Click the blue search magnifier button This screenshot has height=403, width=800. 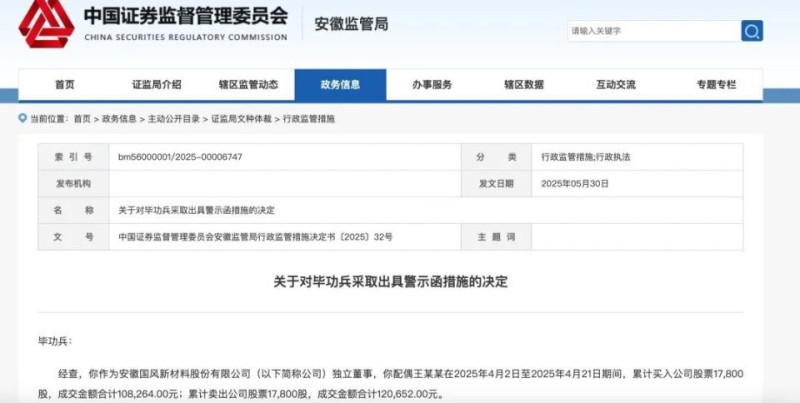pyautogui.click(x=752, y=31)
